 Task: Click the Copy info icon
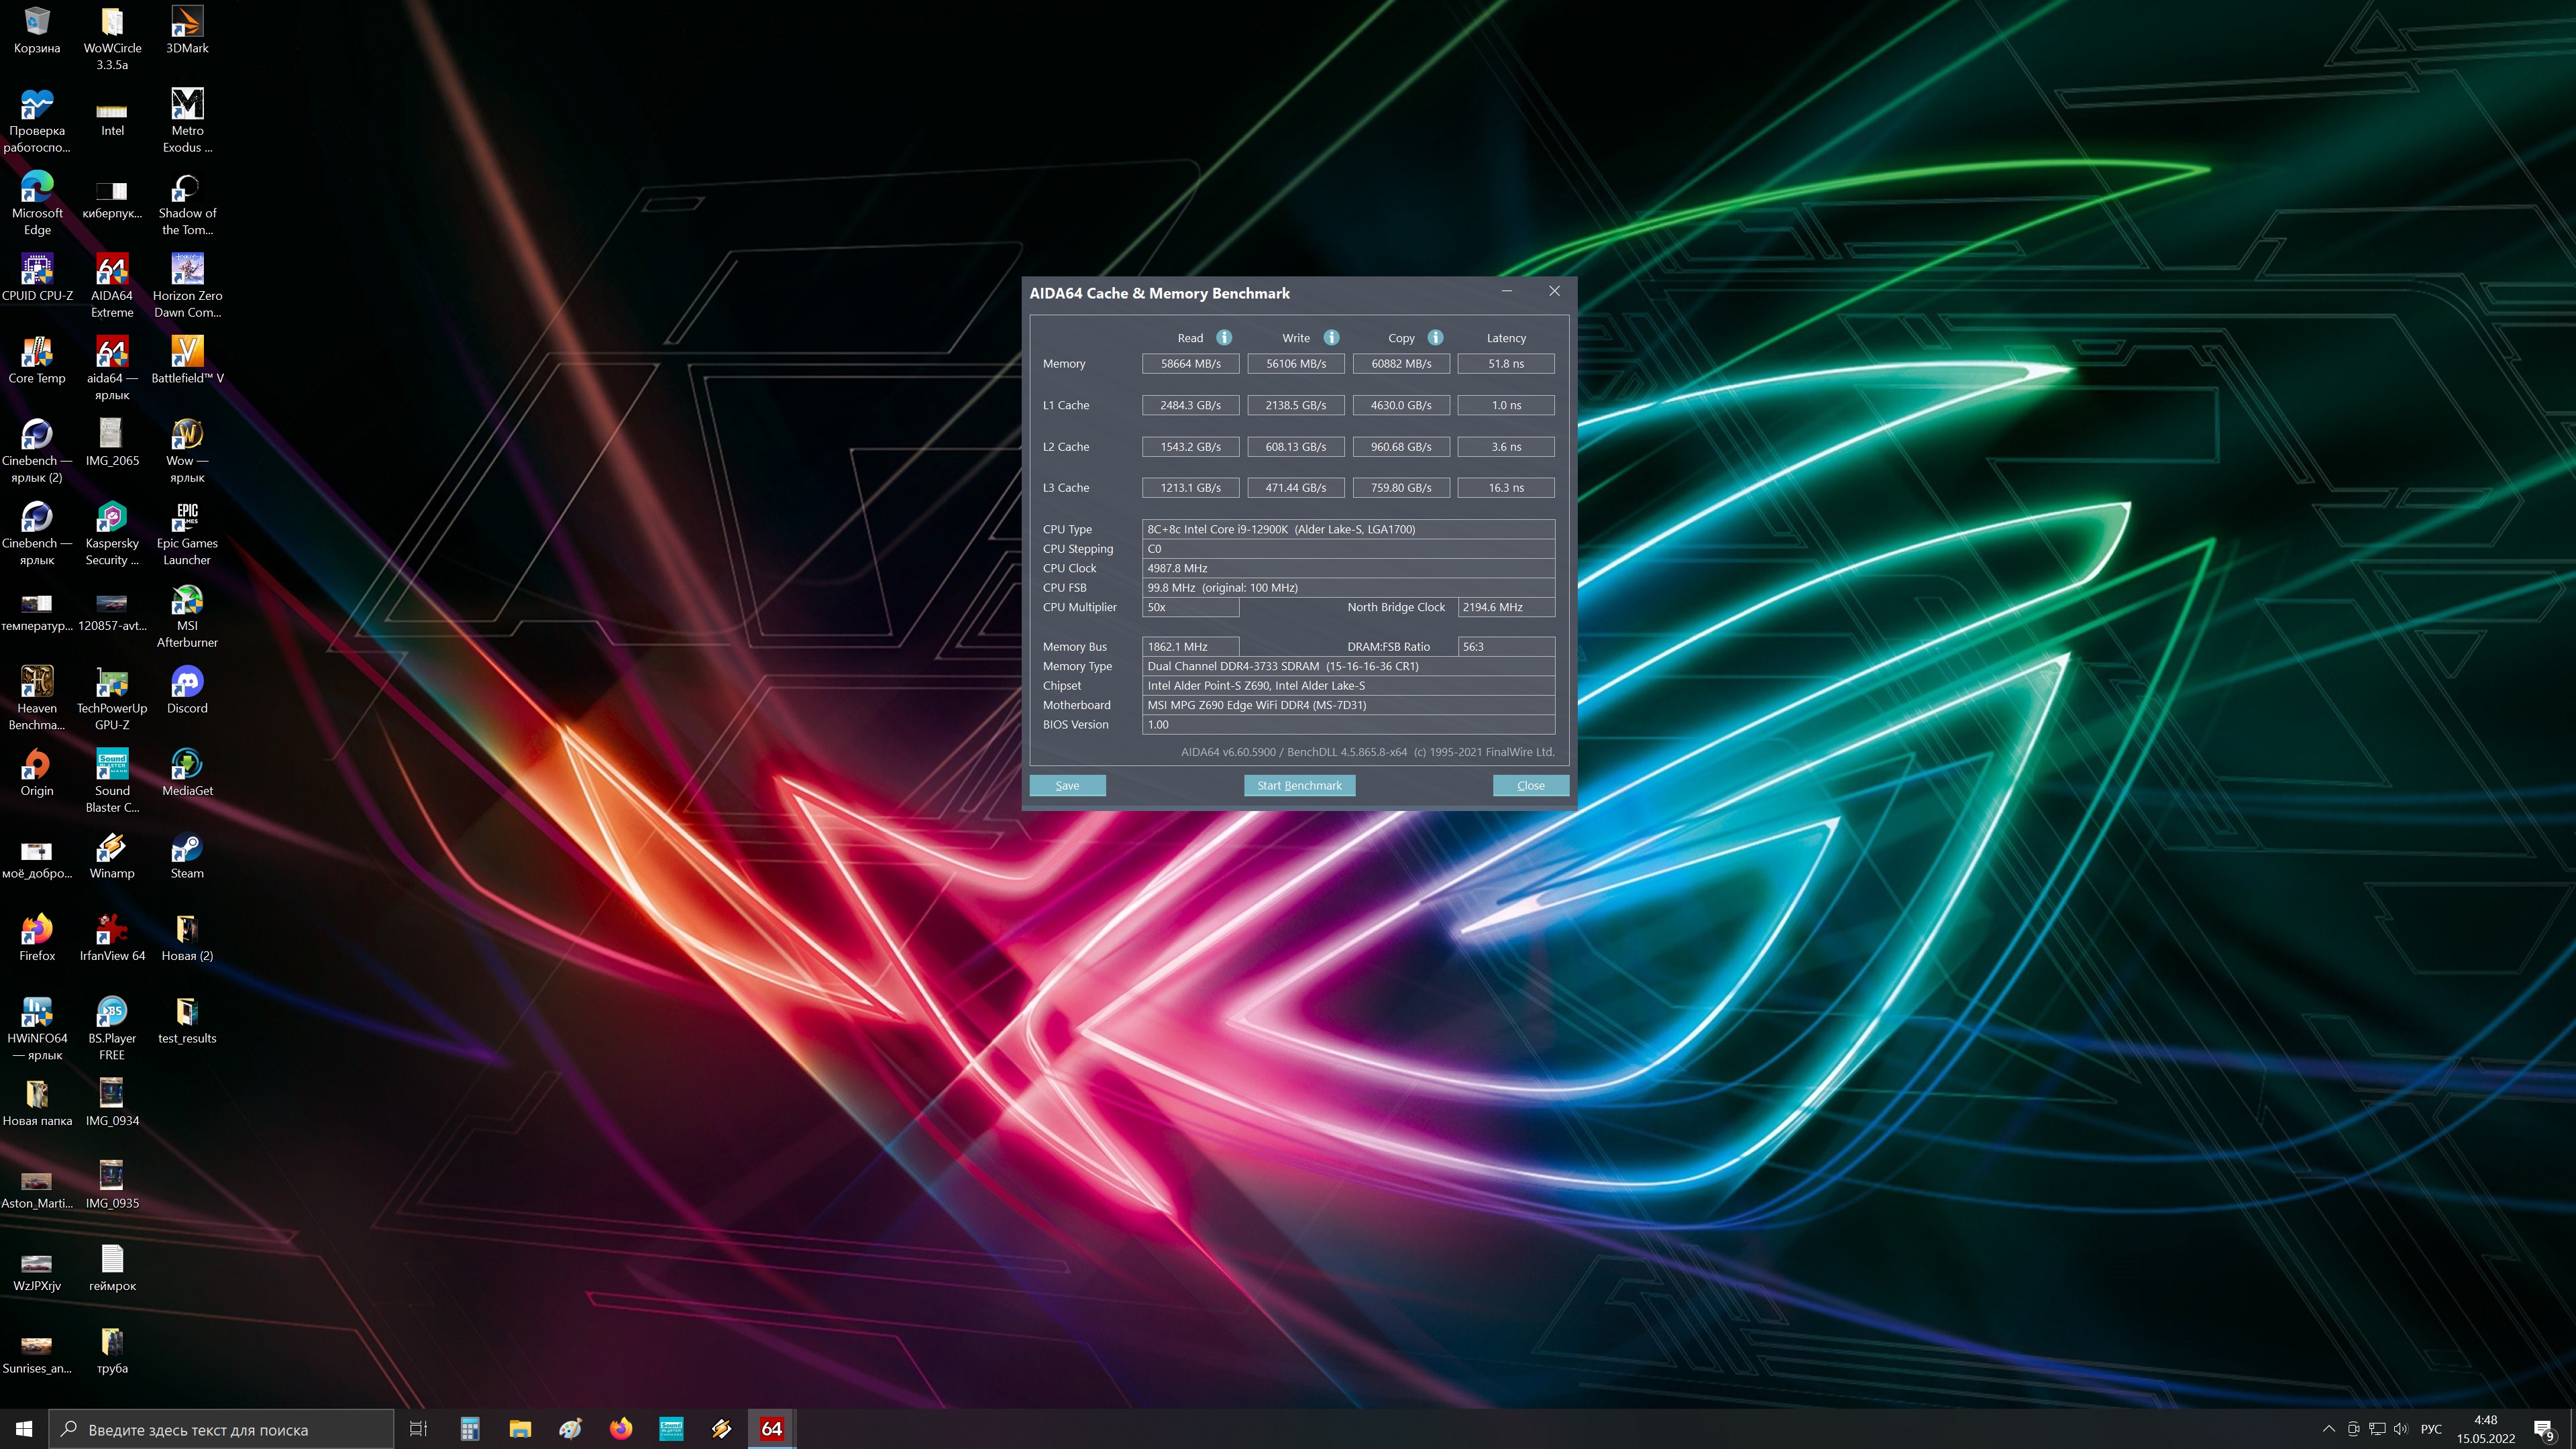pyautogui.click(x=1435, y=337)
